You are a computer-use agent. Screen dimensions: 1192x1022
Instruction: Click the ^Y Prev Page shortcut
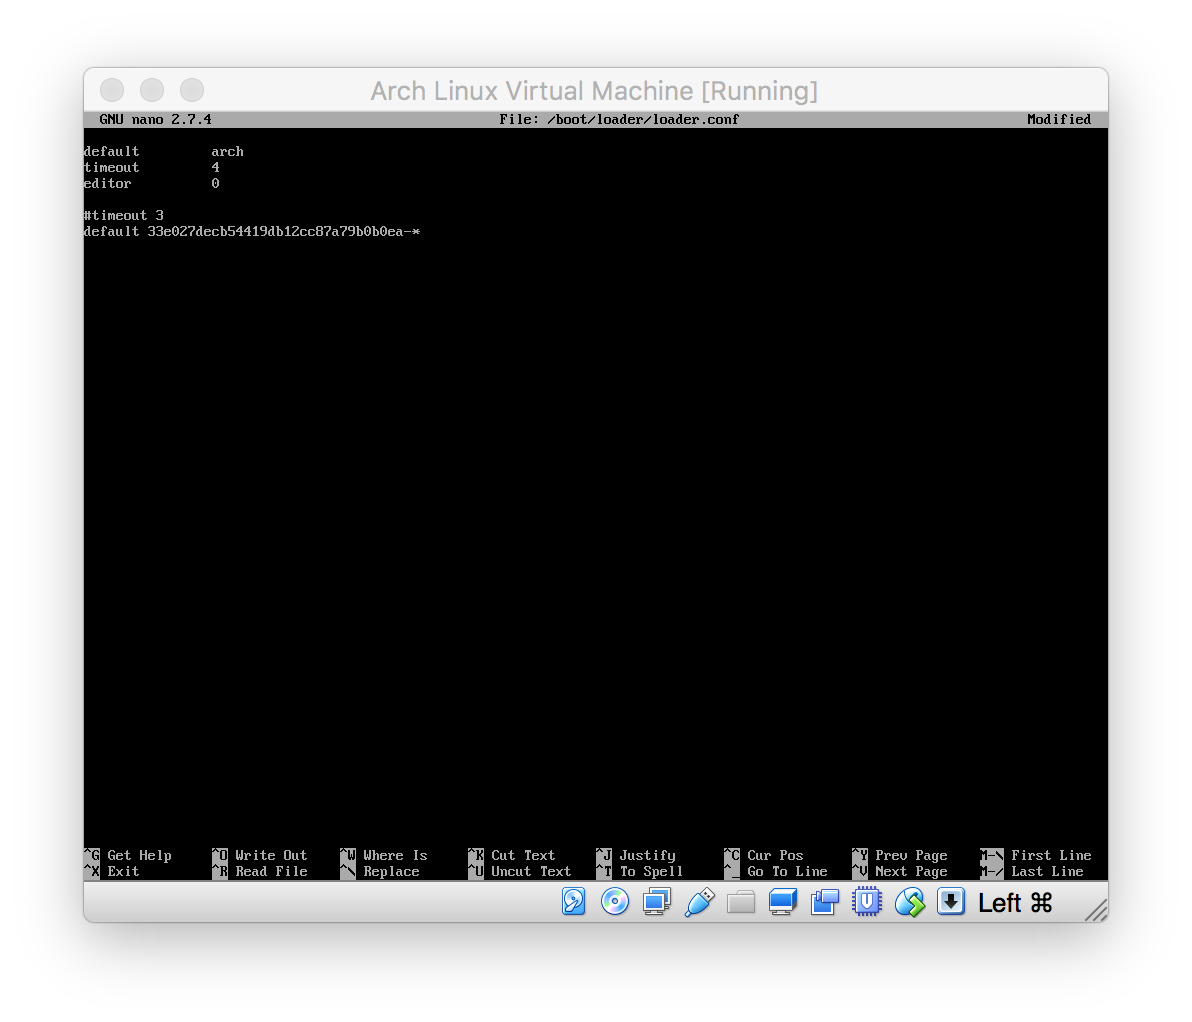click(899, 855)
